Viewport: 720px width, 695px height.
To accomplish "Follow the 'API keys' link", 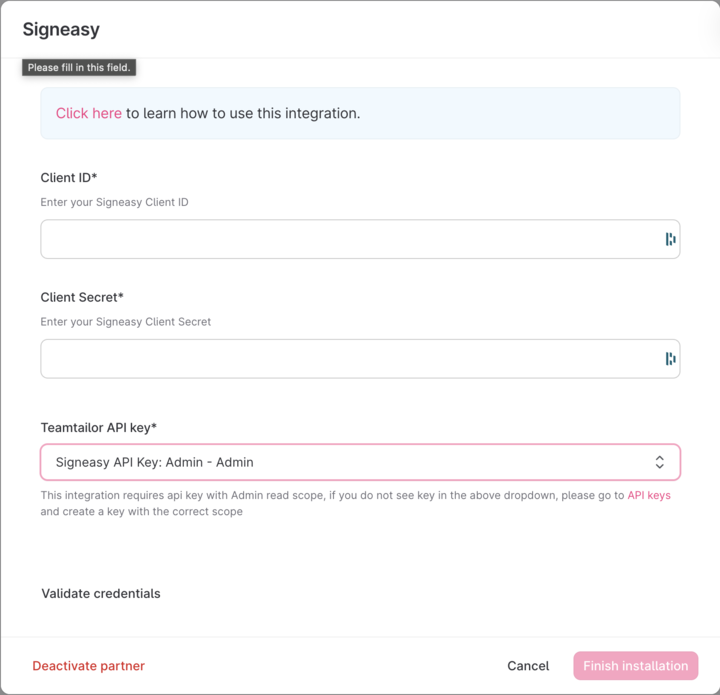I will click(x=649, y=495).
